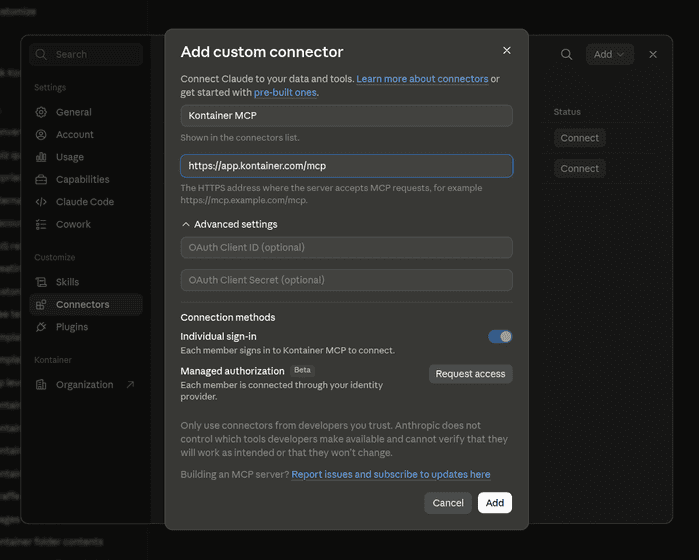Click the connector name field with Kontainer MCP

[346, 115]
